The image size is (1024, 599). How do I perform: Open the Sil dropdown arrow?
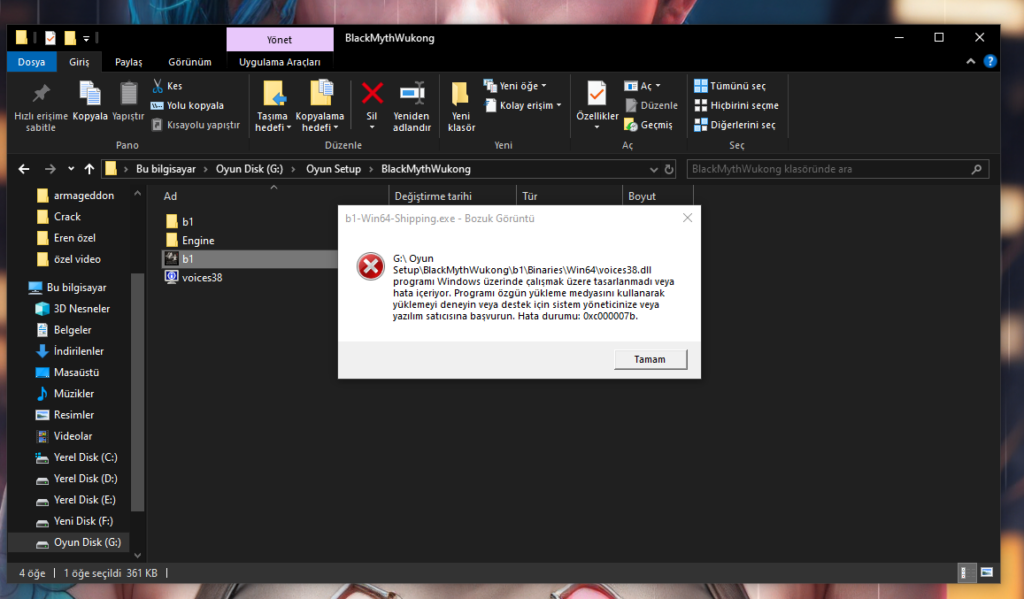pos(372,127)
